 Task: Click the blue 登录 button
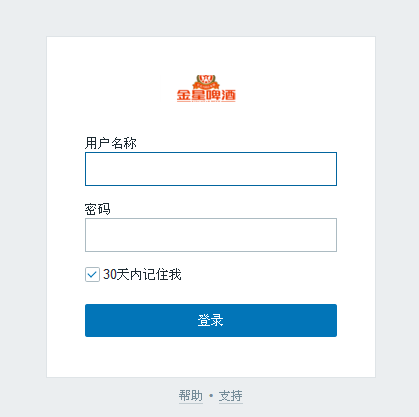pyautogui.click(x=211, y=320)
